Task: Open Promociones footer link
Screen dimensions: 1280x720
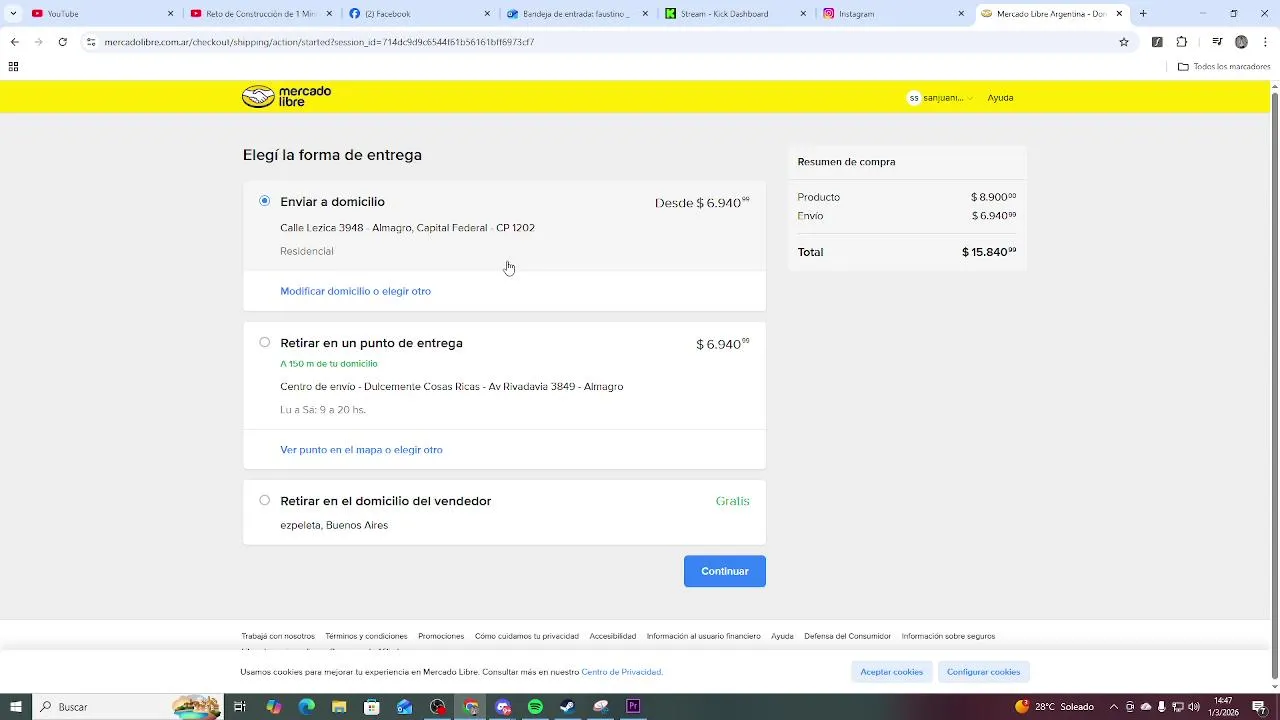Action: pyautogui.click(x=441, y=636)
